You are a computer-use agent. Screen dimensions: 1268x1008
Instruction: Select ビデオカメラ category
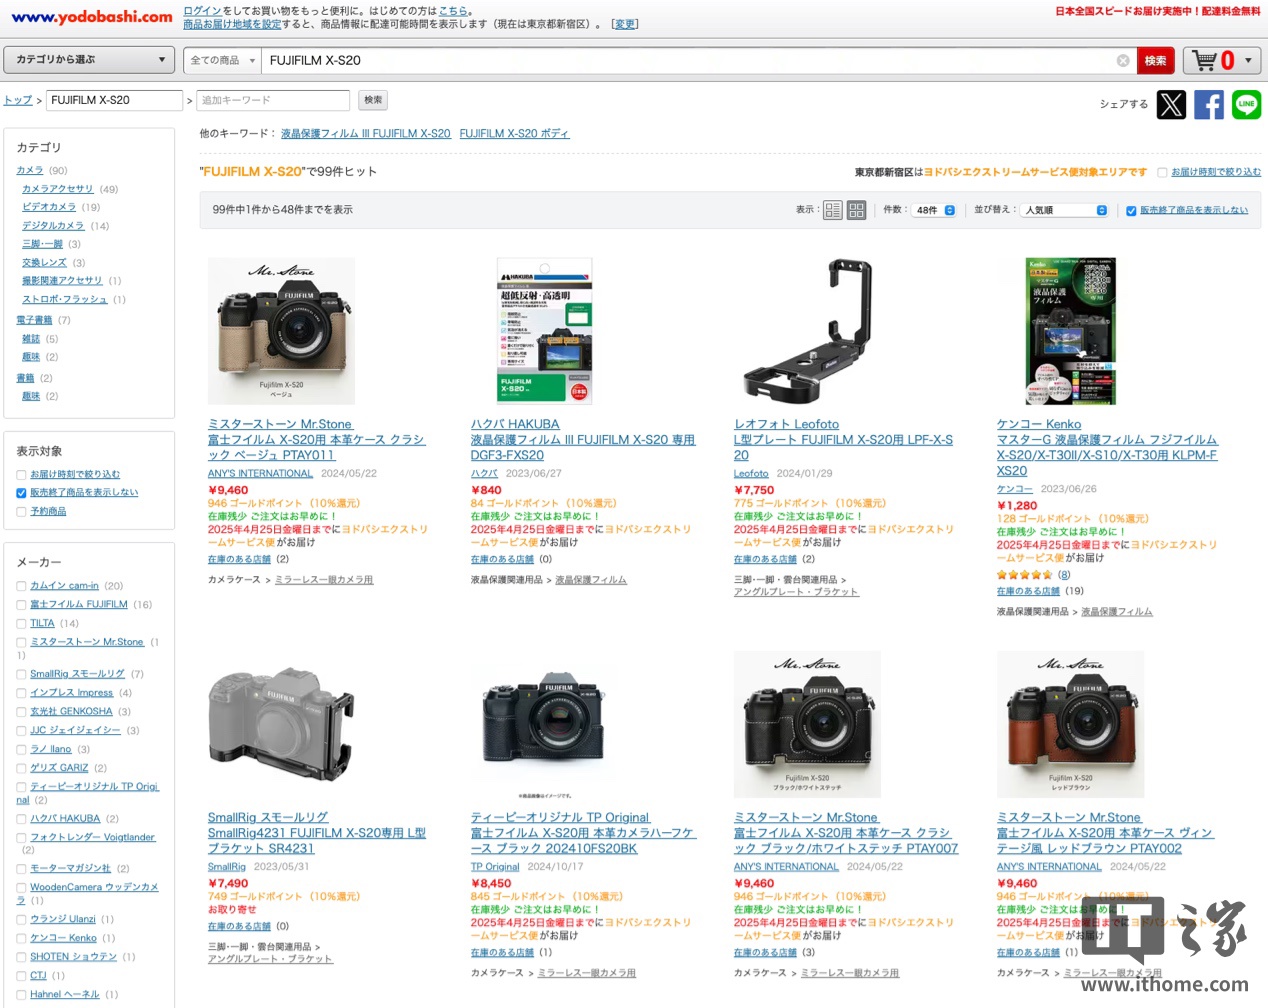click(x=49, y=207)
